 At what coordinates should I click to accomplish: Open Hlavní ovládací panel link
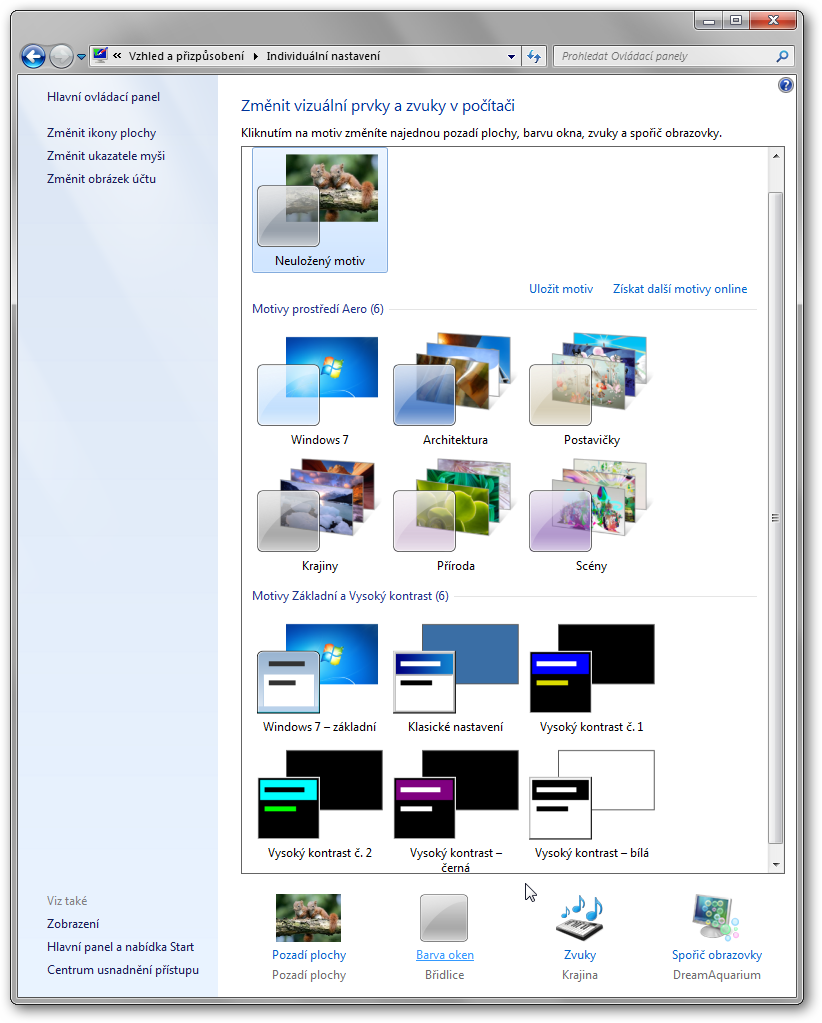coord(103,97)
